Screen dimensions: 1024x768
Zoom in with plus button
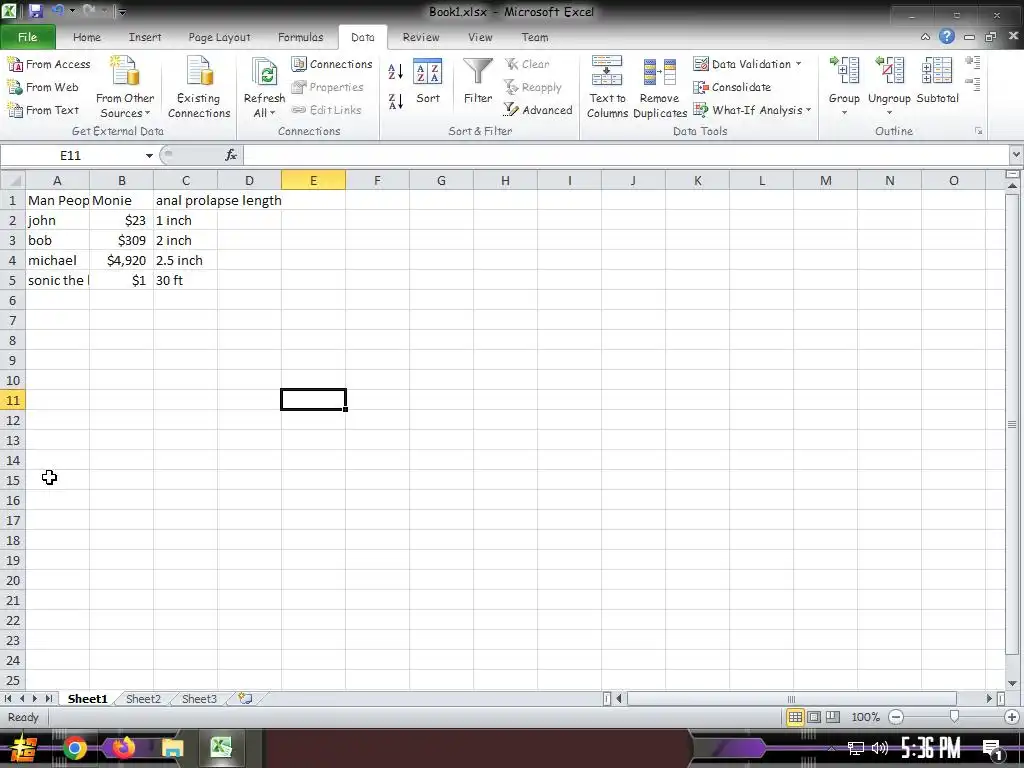[x=1012, y=717]
